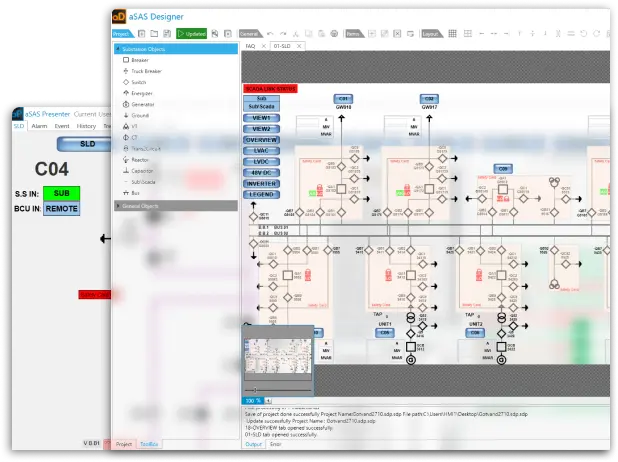Open History tab in aSAS Presenter

pyautogui.click(x=86, y=126)
